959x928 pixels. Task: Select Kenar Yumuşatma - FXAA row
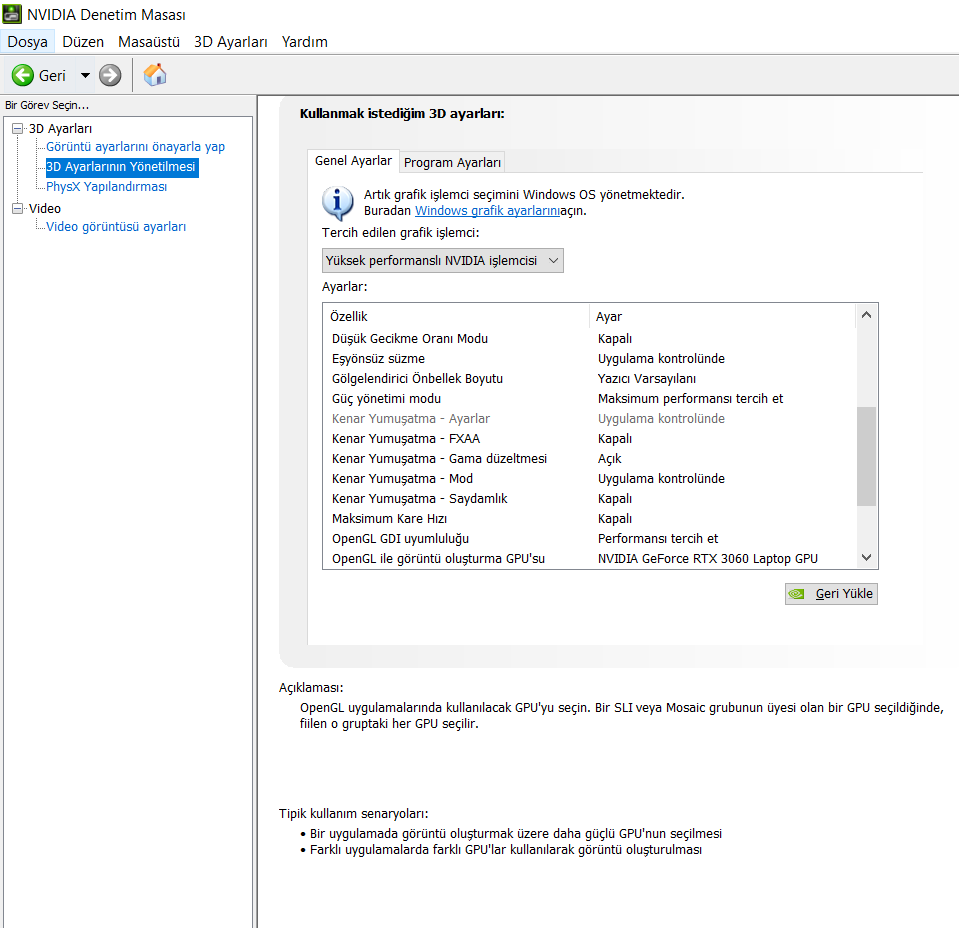coord(588,439)
